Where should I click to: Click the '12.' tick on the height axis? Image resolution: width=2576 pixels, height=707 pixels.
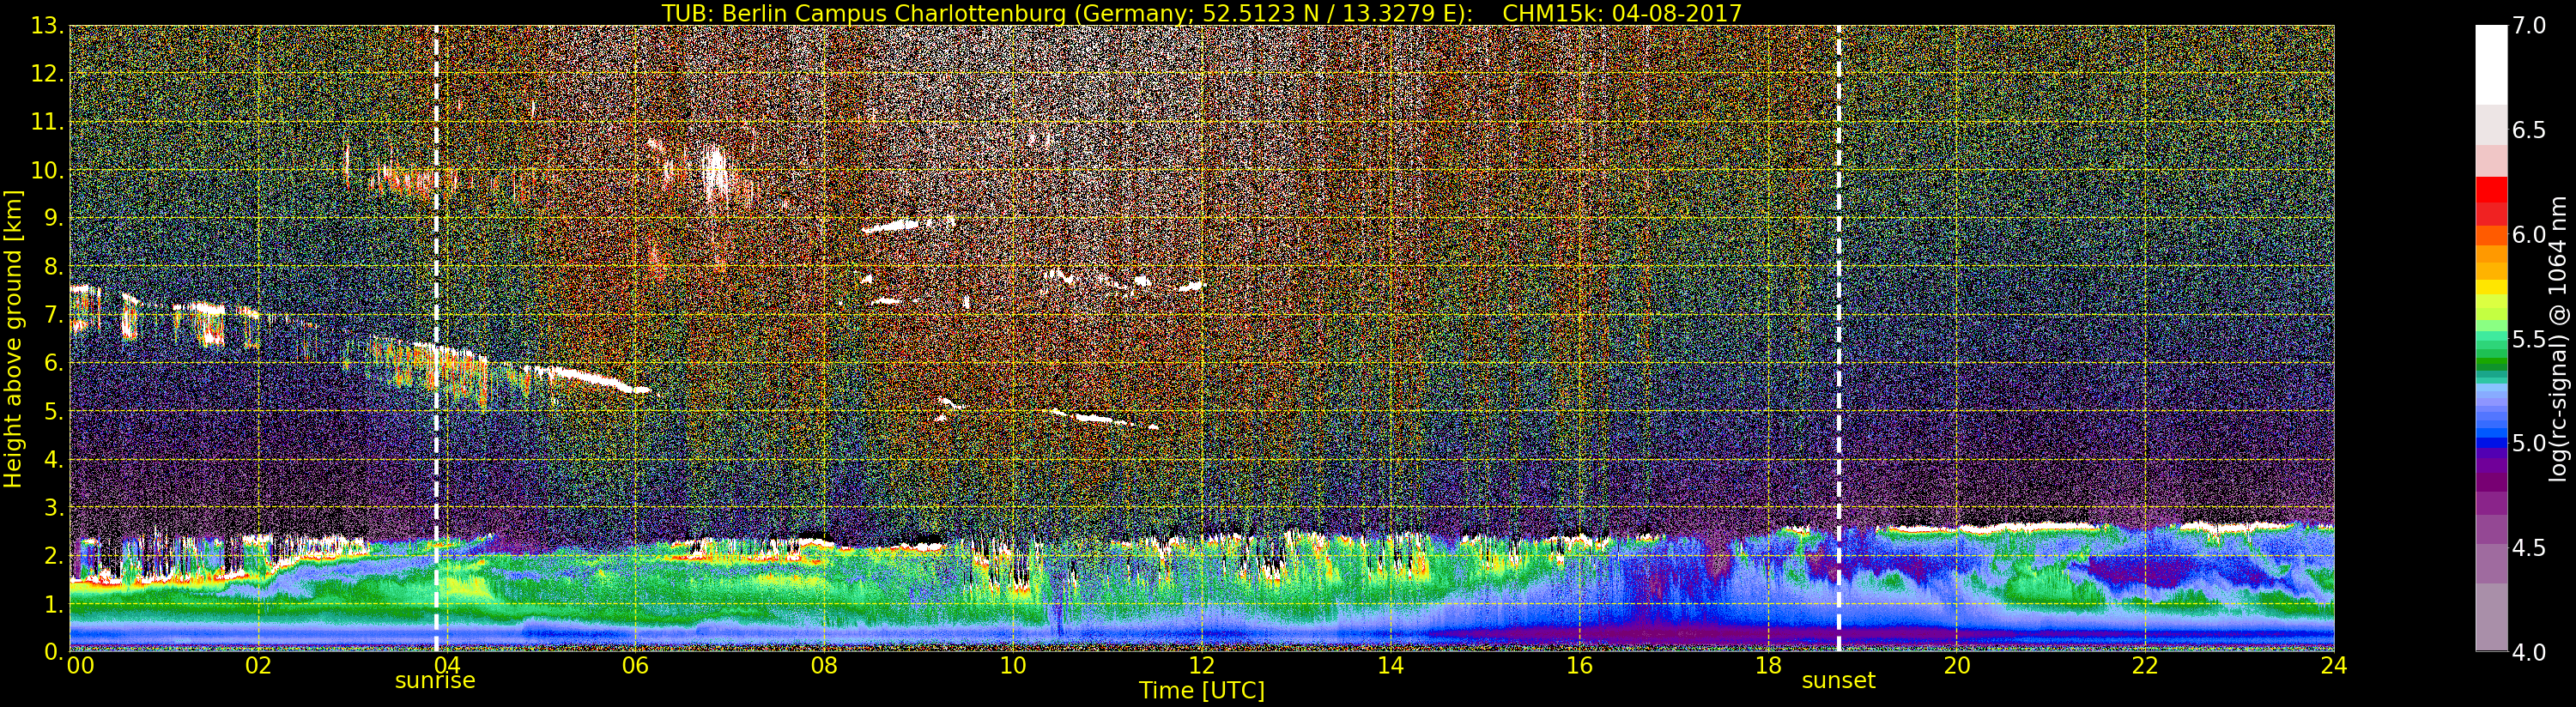click(x=47, y=74)
